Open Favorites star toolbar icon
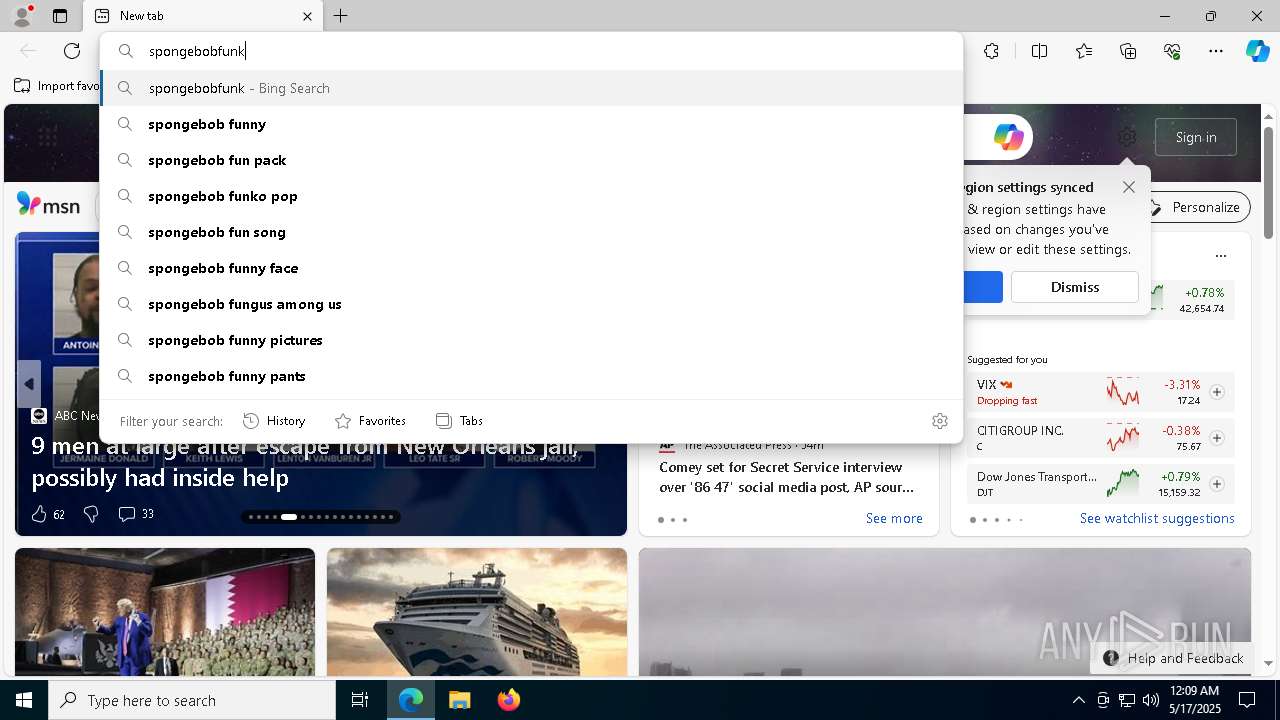 point(1084,51)
